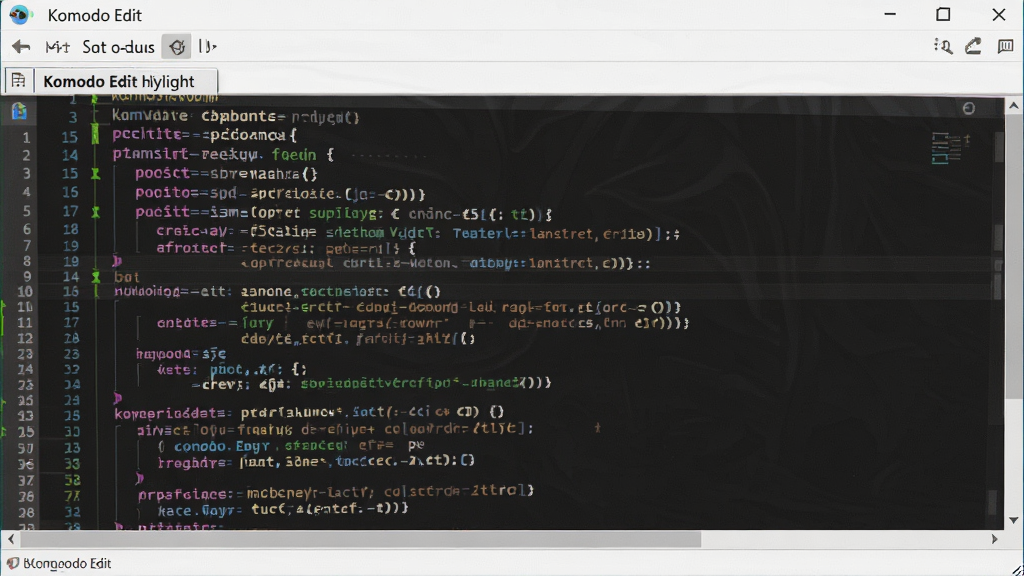
Task: Collapse the fold marker beside the bat line
Action: click(x=95, y=277)
